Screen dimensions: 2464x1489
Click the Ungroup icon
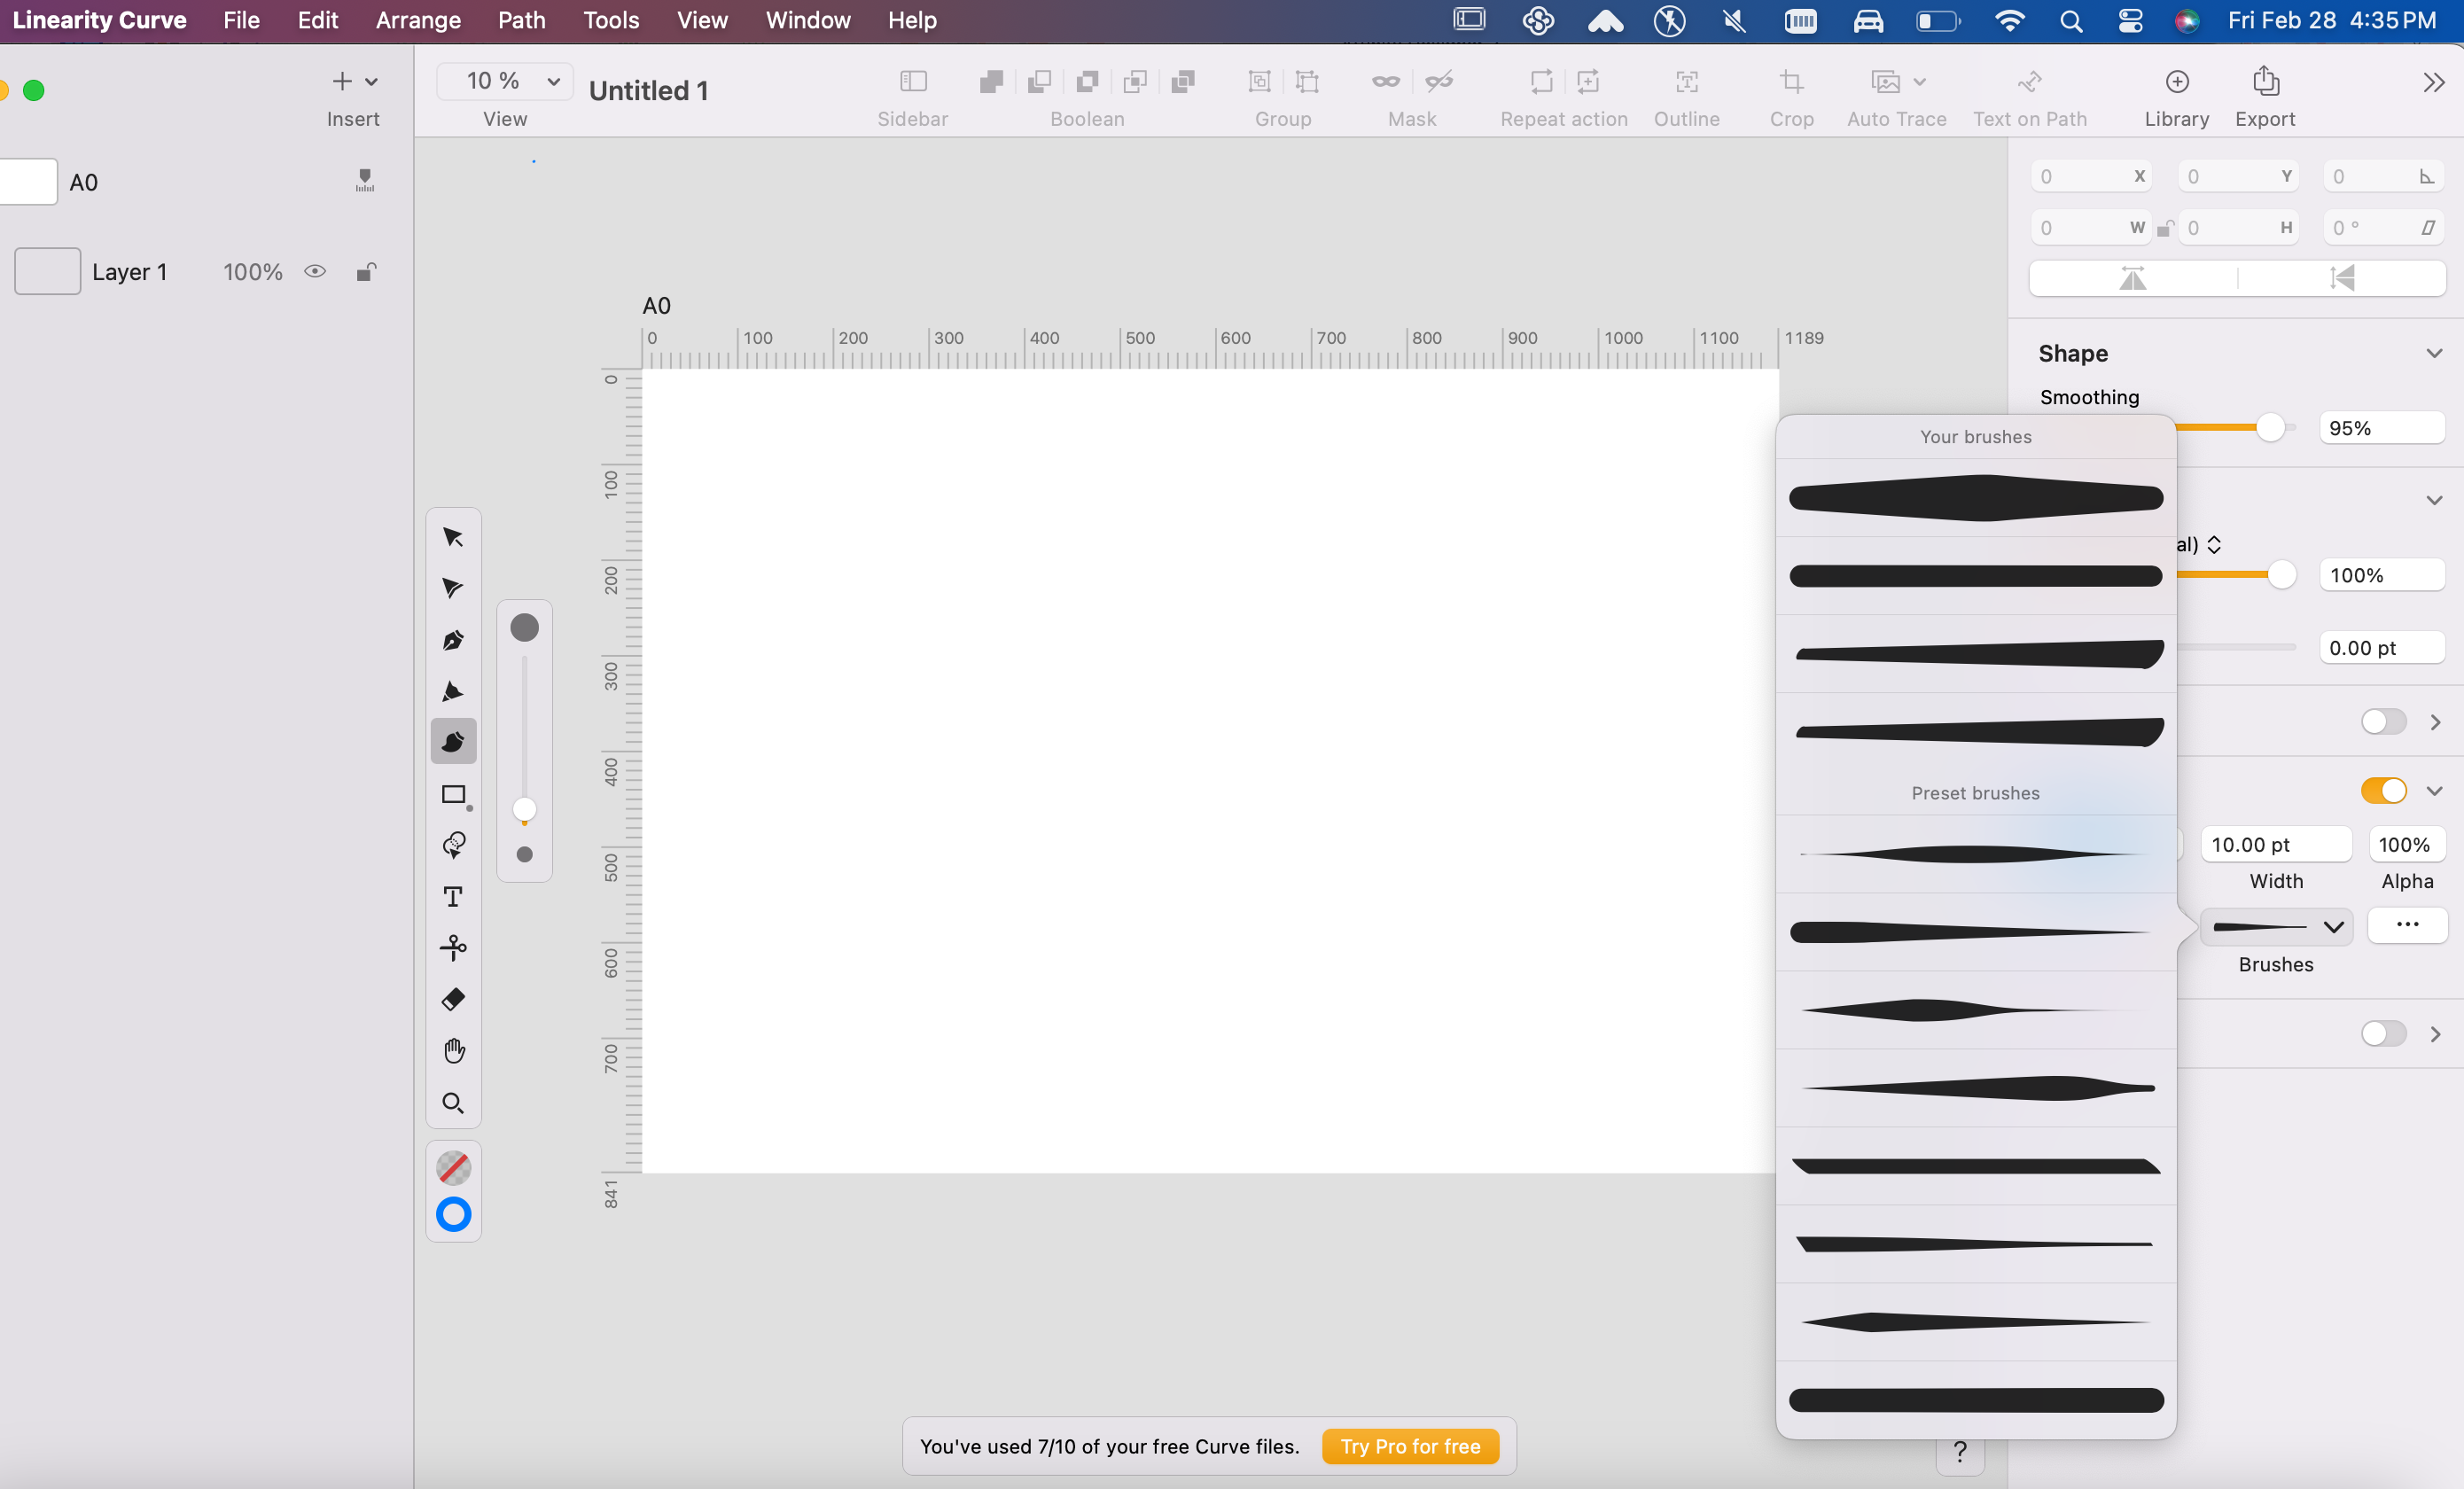tap(1307, 82)
